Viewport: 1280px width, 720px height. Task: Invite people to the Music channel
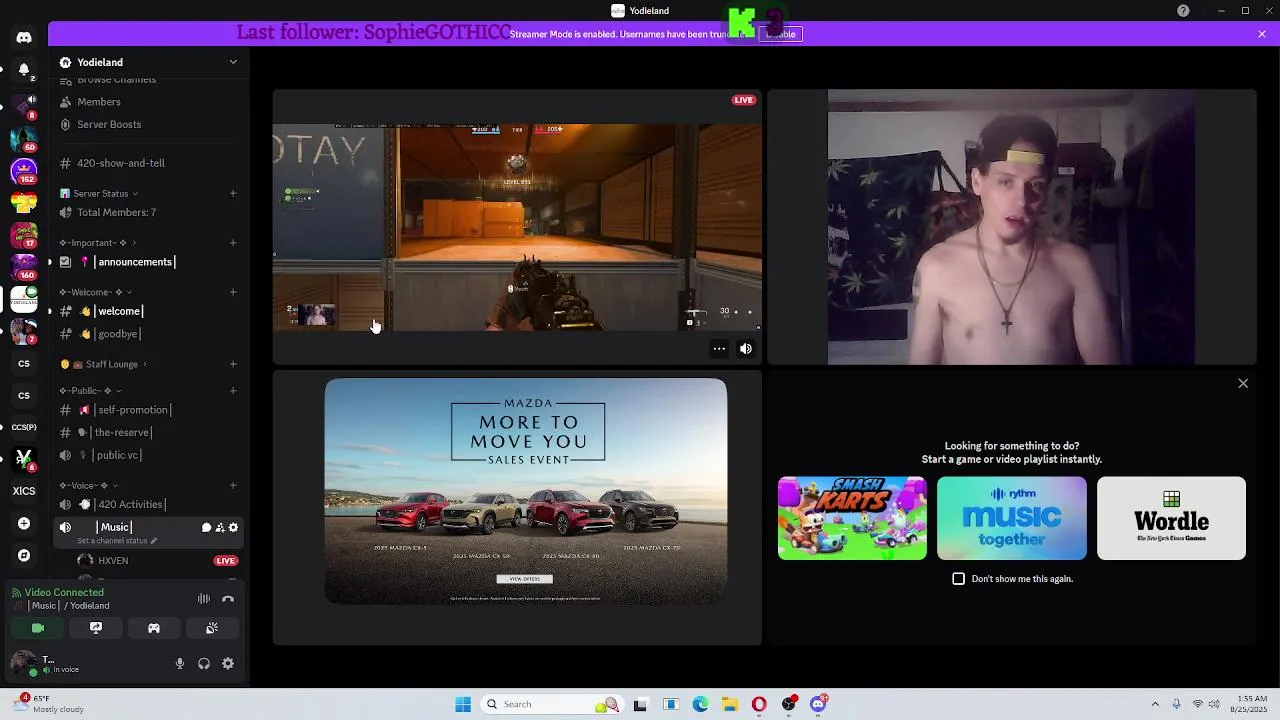pyautogui.click(x=220, y=527)
